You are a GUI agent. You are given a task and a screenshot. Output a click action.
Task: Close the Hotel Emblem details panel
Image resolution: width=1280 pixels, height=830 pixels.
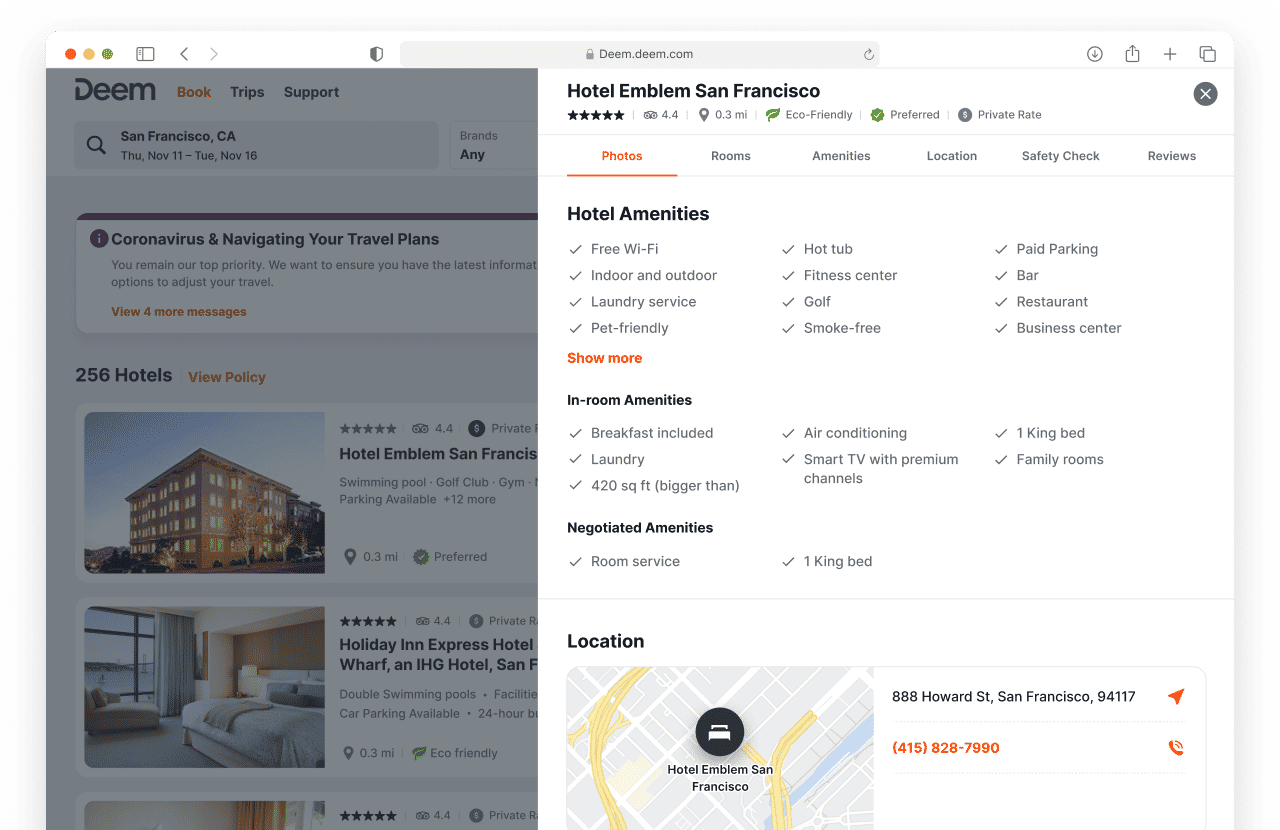pyautogui.click(x=1206, y=94)
